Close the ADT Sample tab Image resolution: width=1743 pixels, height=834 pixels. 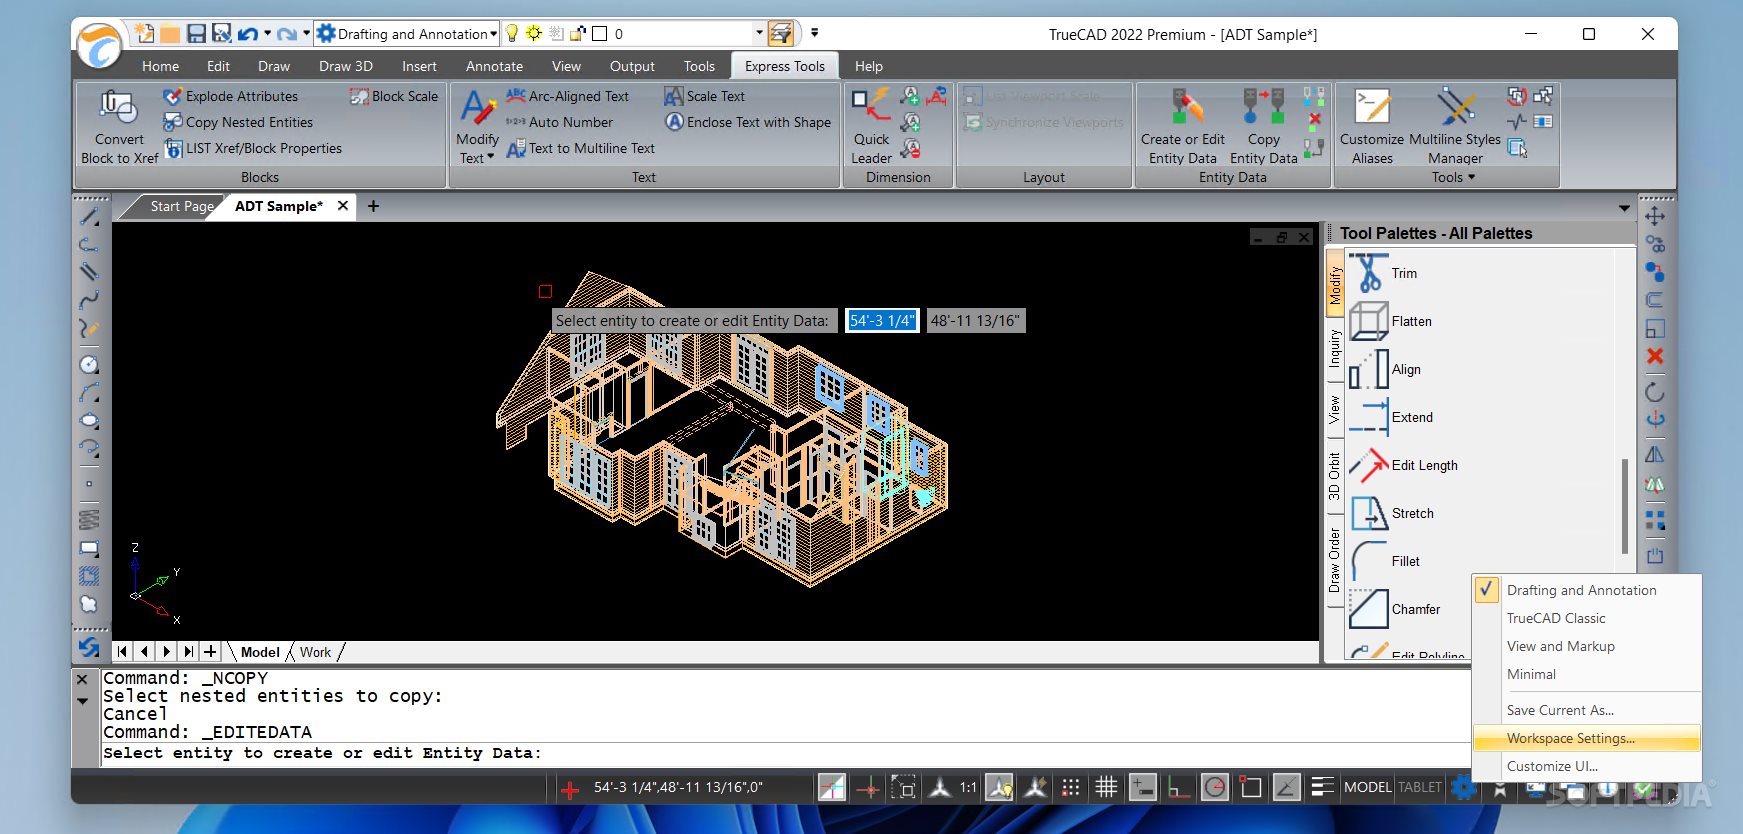[343, 205]
